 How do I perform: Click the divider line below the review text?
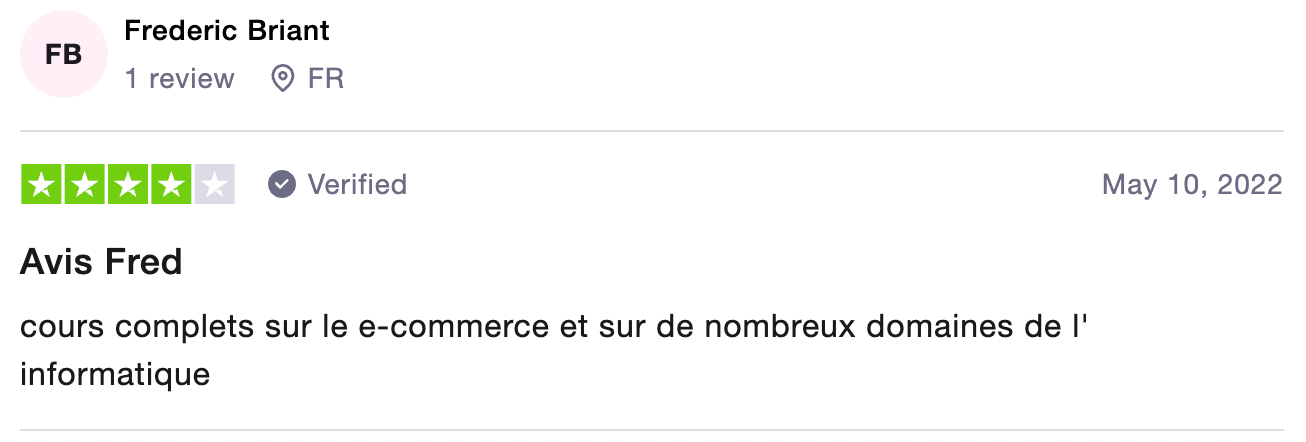pyautogui.click(x=652, y=431)
